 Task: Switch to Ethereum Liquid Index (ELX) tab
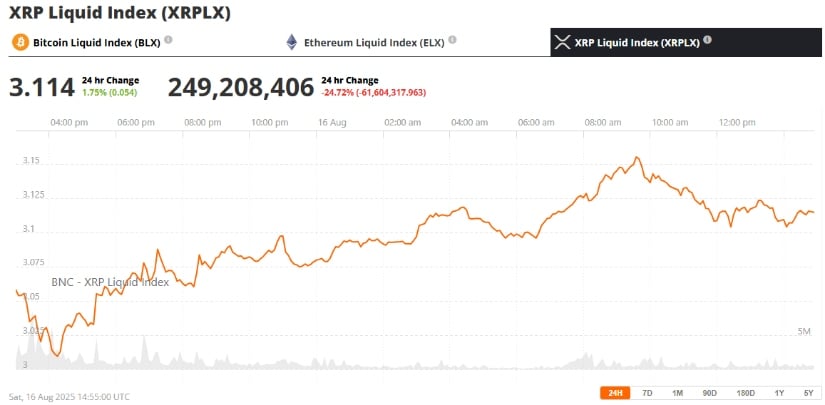pos(374,43)
